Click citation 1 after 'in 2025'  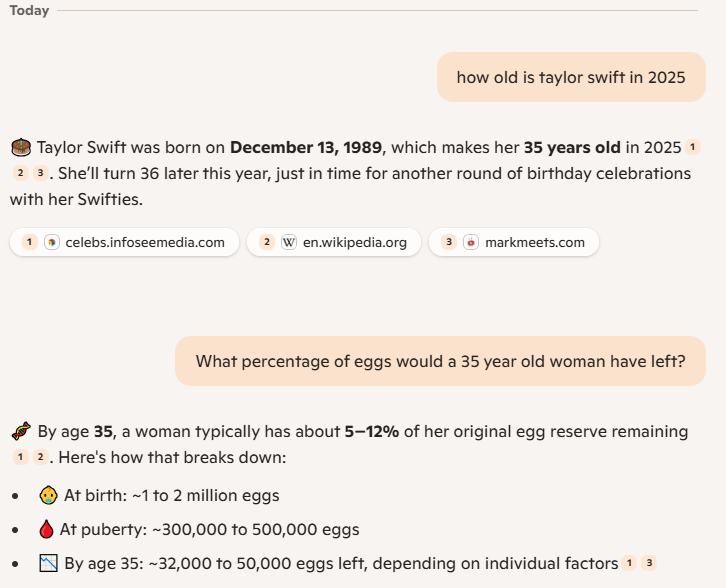tap(693, 147)
